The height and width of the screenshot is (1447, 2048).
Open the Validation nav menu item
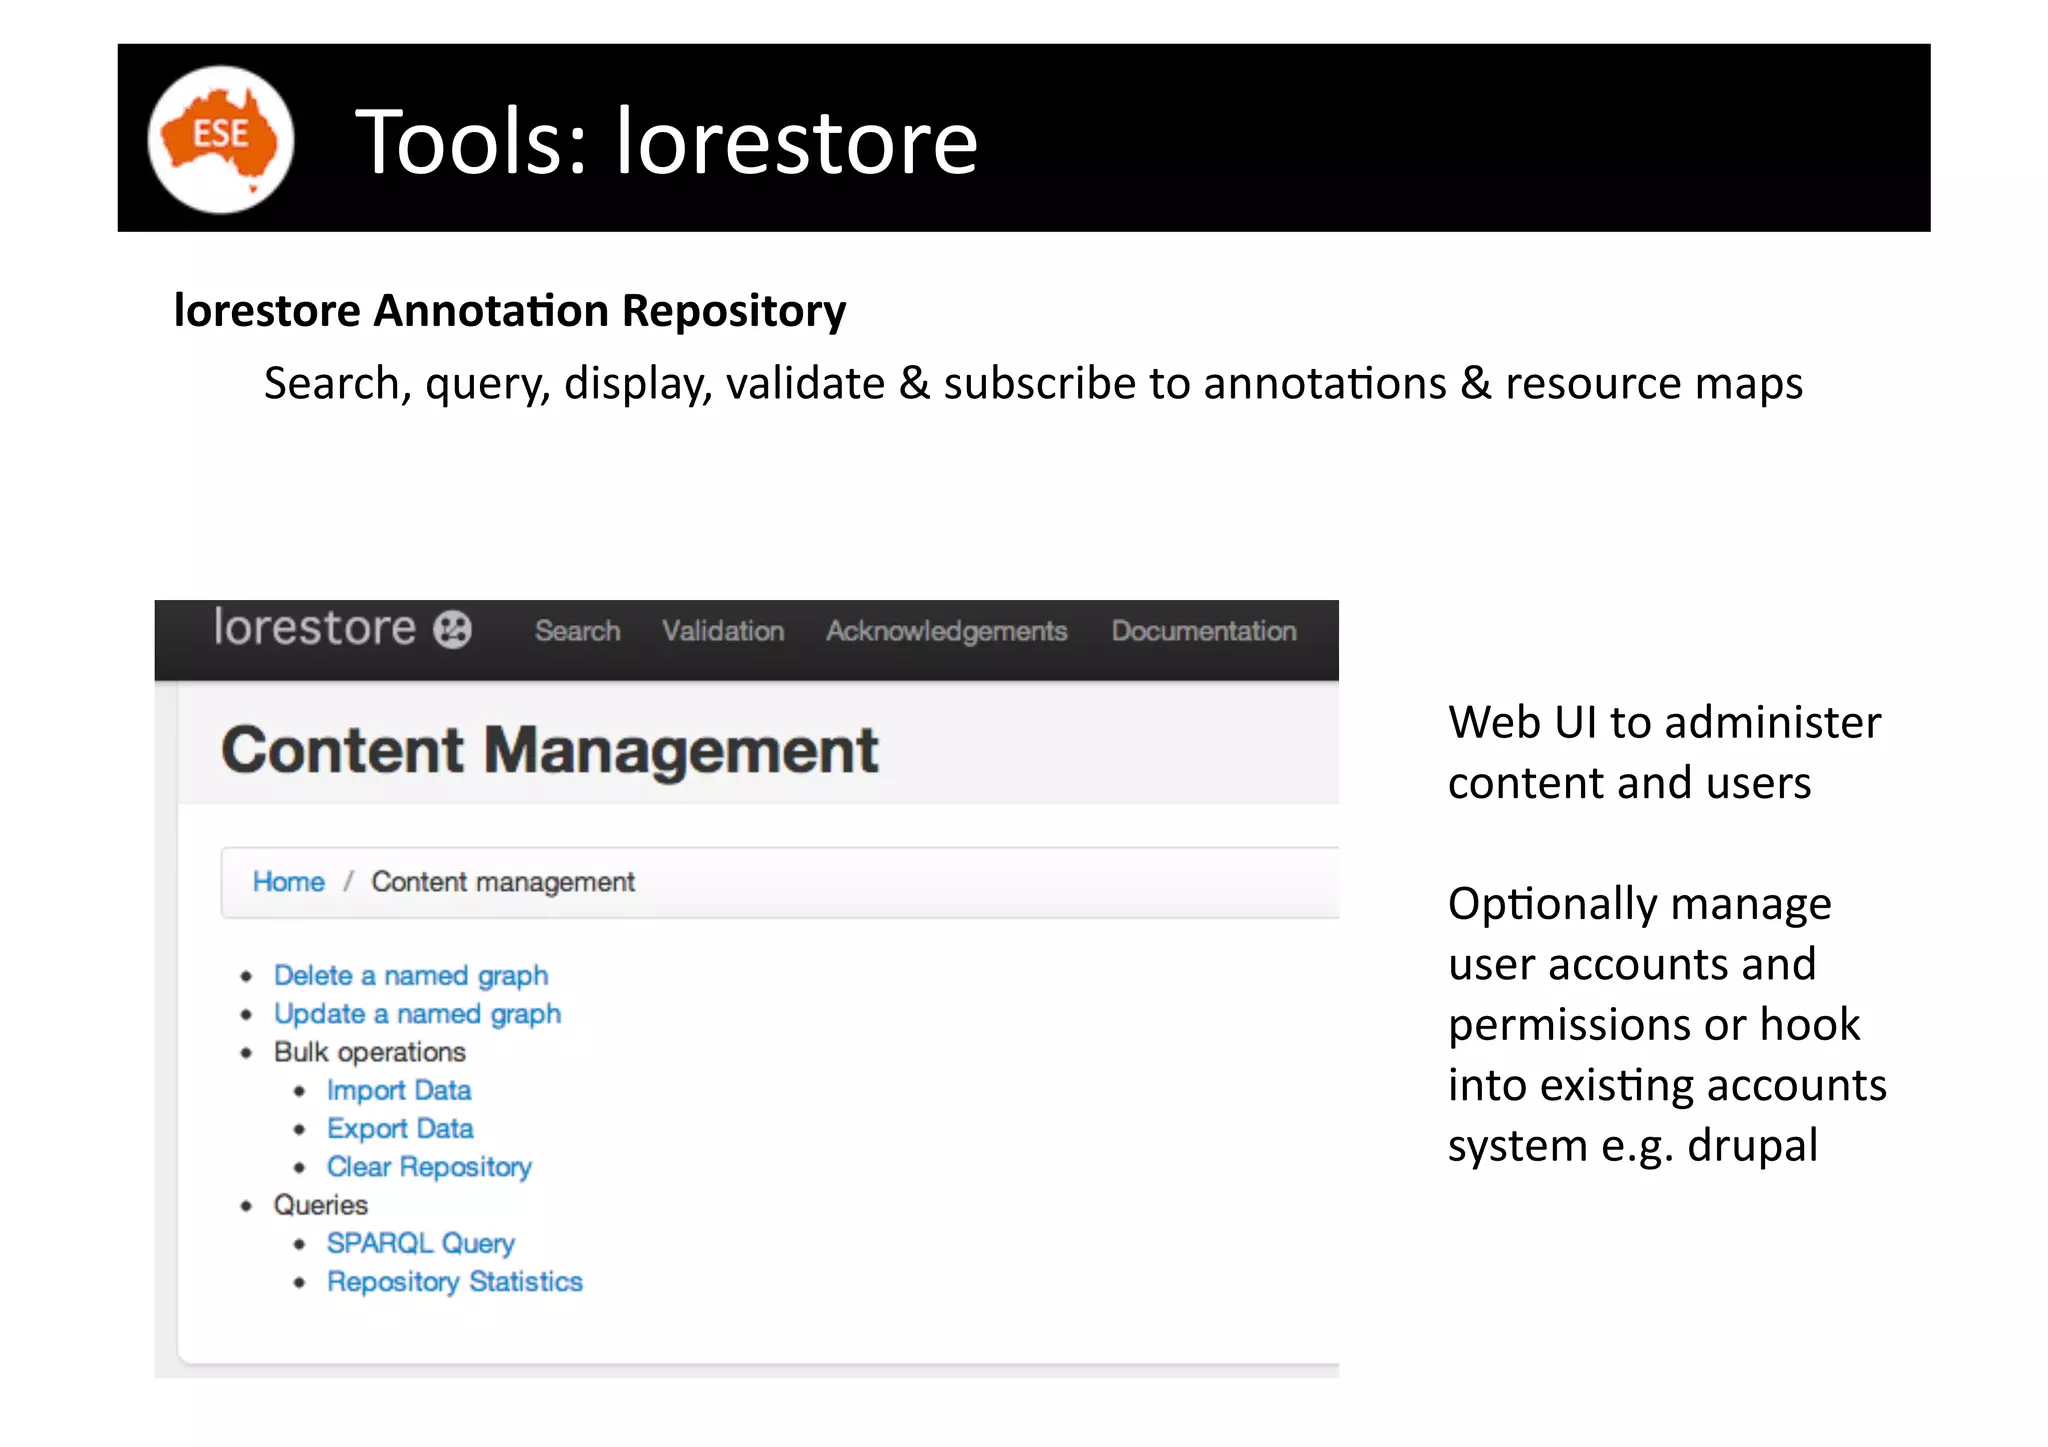(722, 631)
